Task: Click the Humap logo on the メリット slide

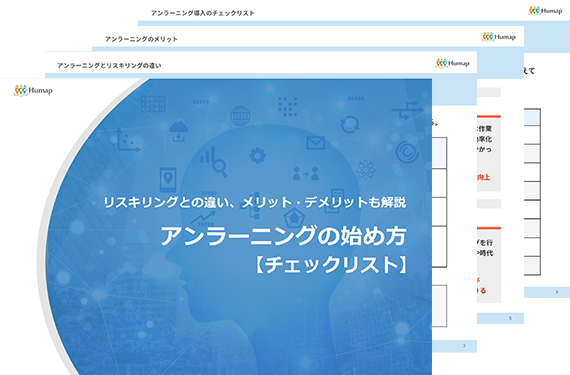Action: [x=499, y=37]
